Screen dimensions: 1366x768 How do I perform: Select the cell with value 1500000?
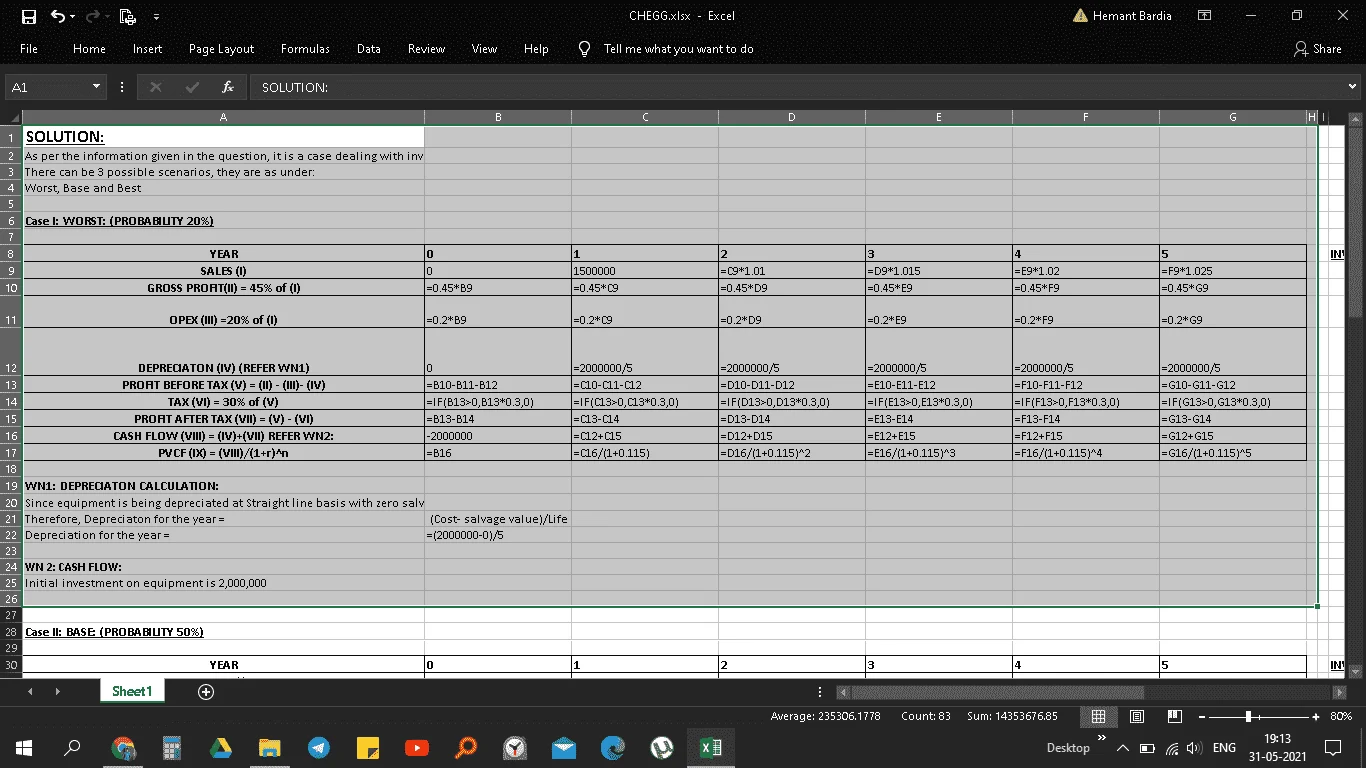tap(645, 271)
